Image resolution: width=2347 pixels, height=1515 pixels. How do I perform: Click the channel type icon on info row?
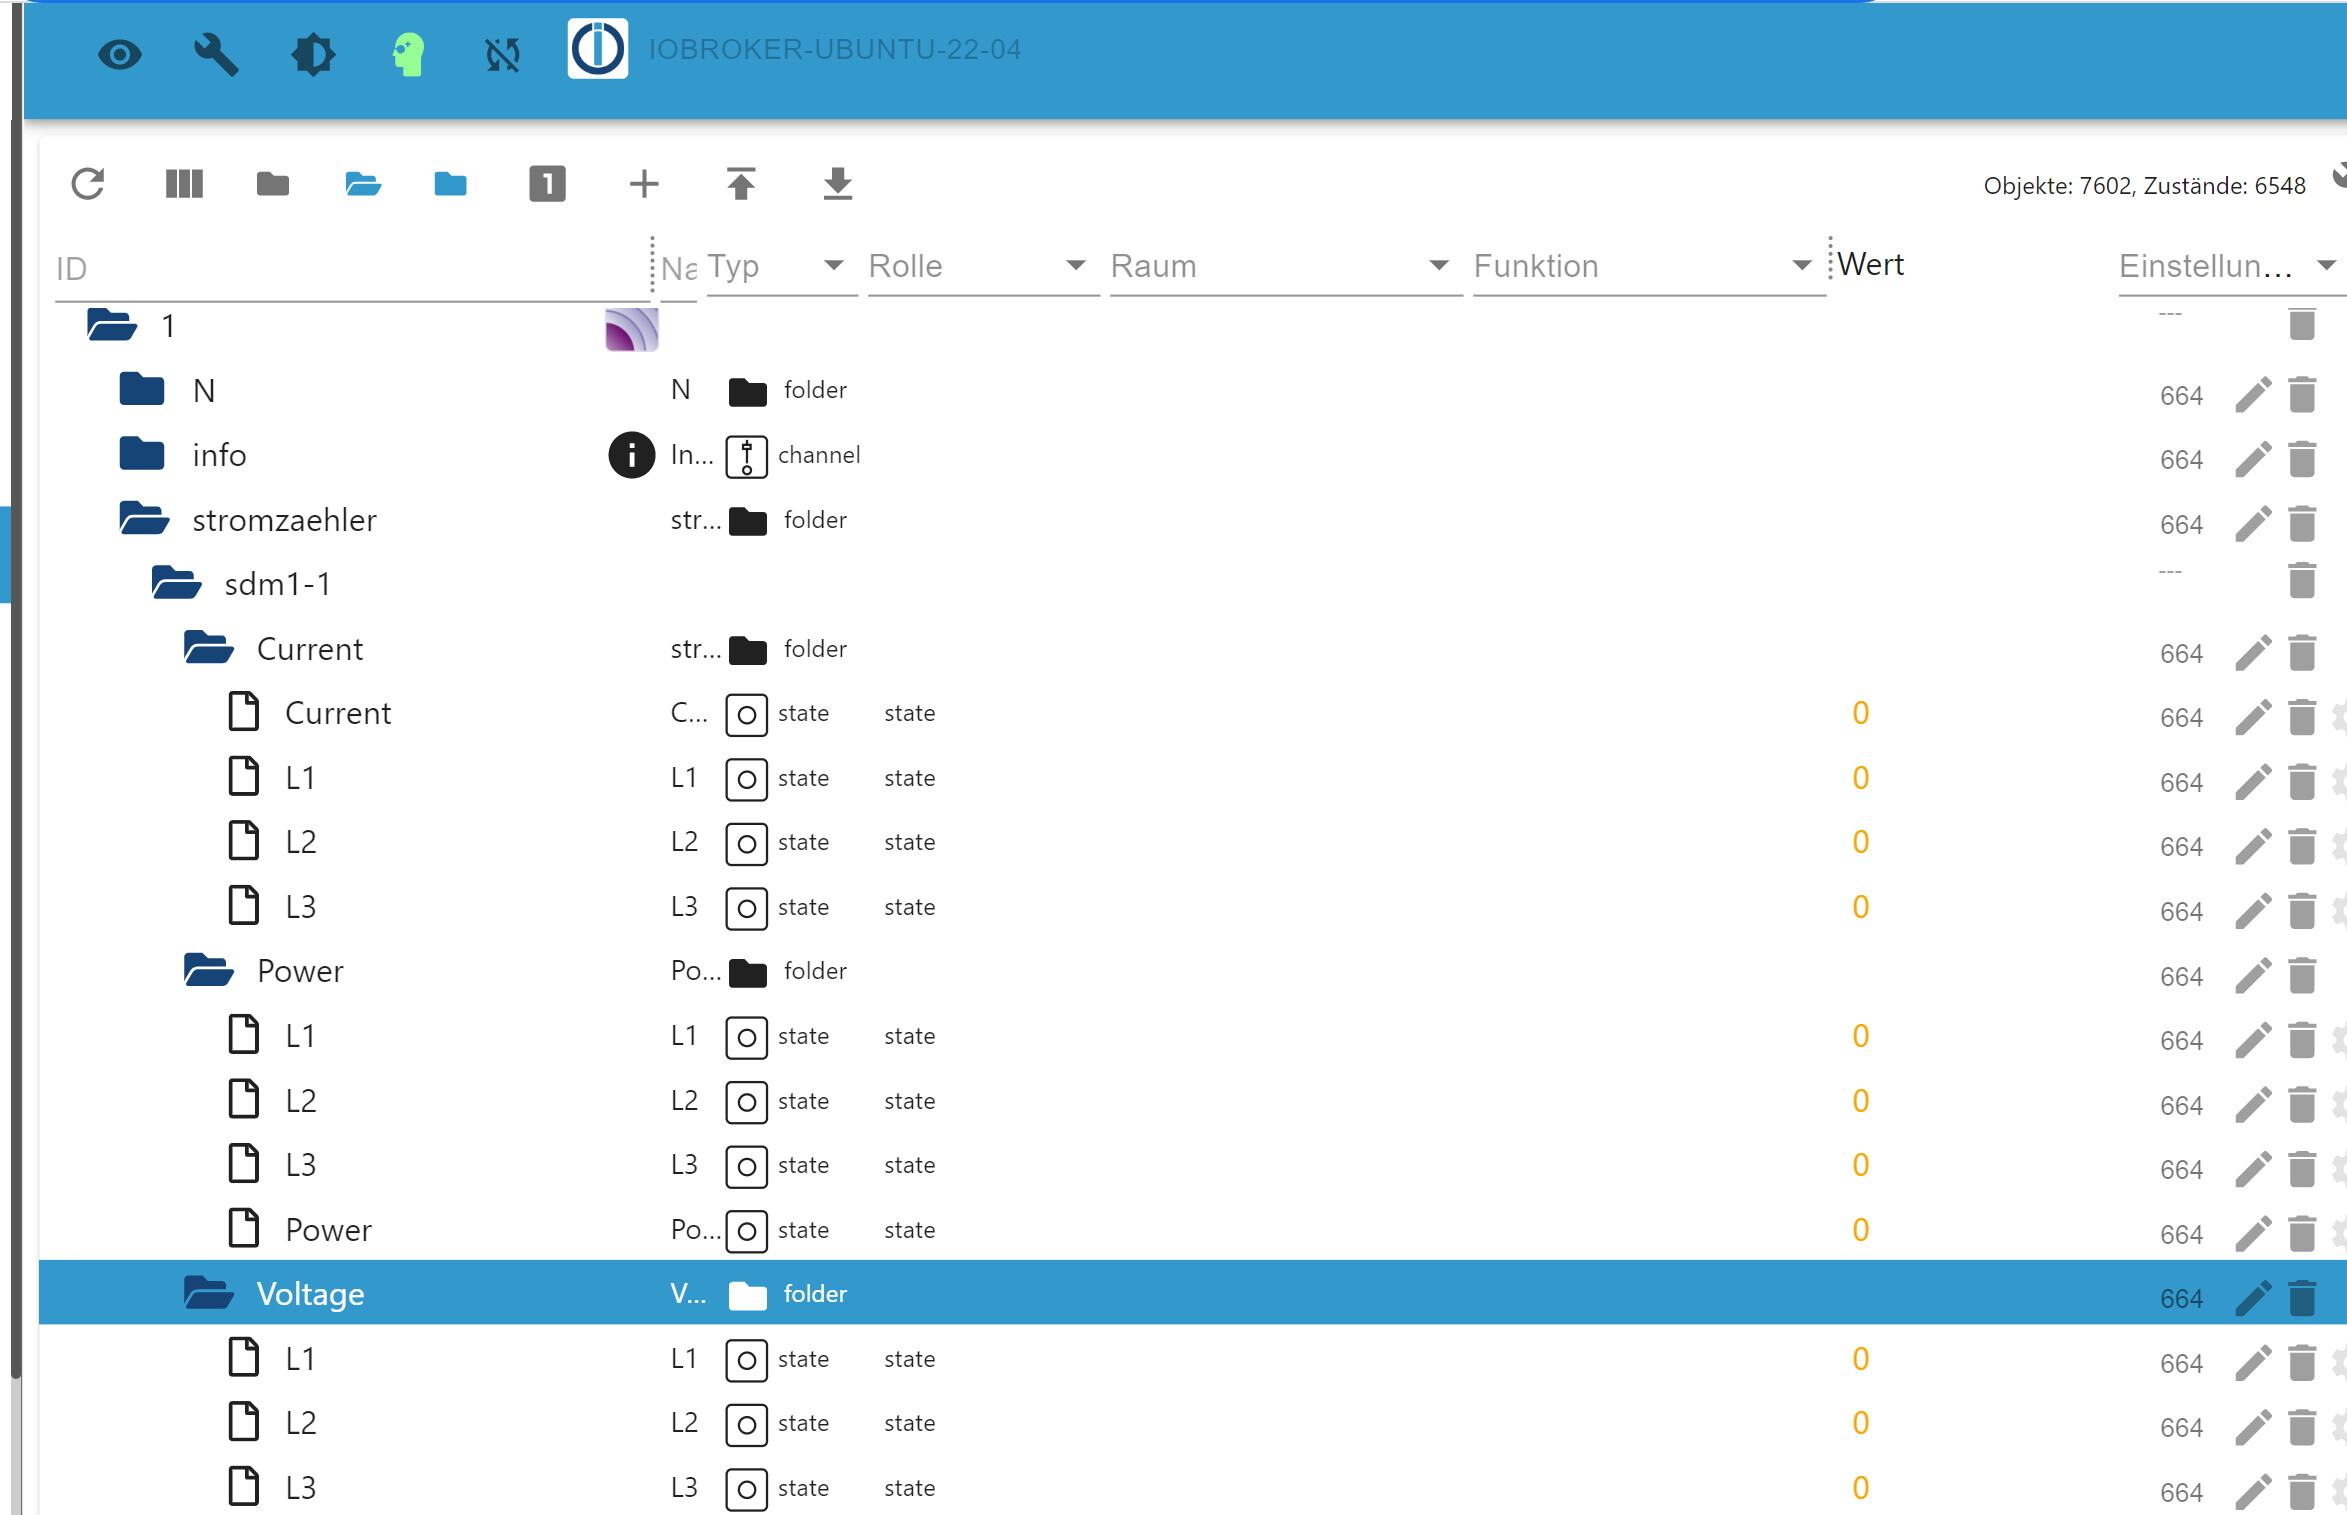click(x=746, y=456)
